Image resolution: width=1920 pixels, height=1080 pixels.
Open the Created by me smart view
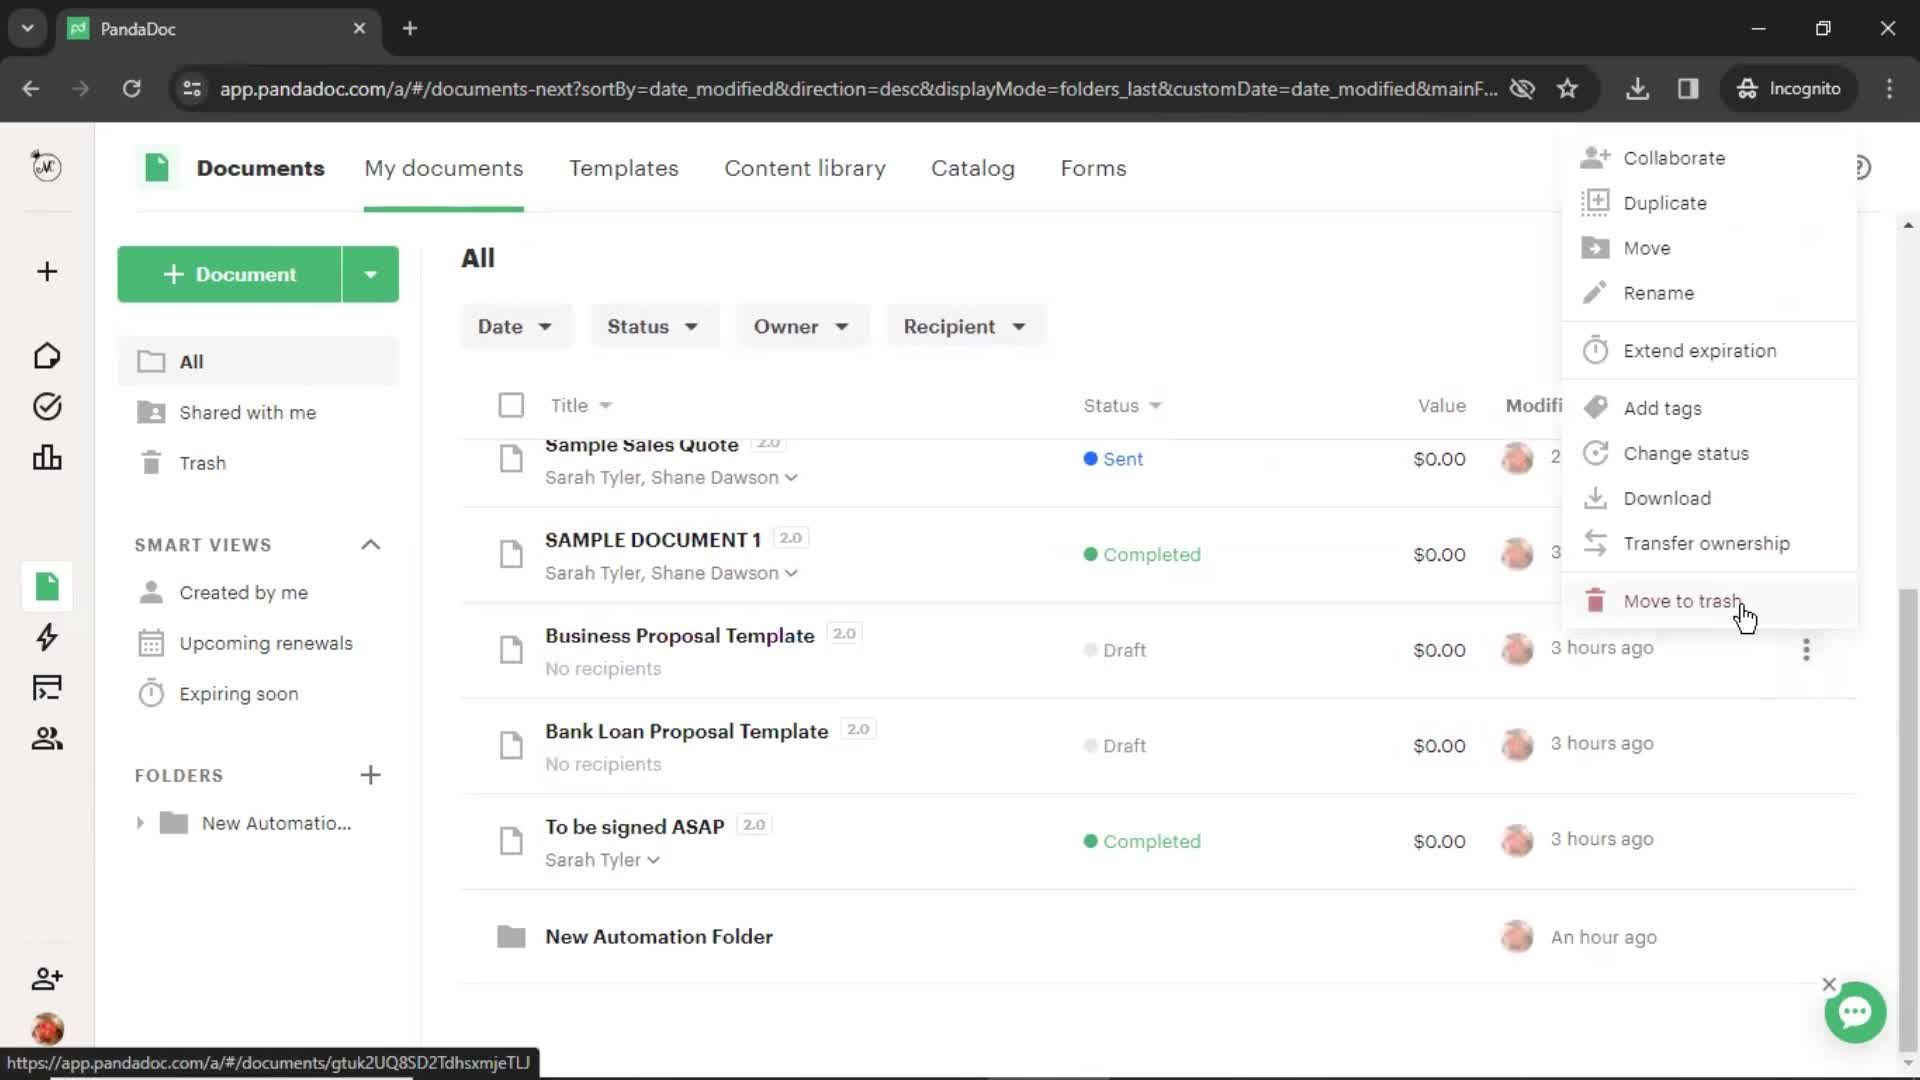pyautogui.click(x=258, y=592)
